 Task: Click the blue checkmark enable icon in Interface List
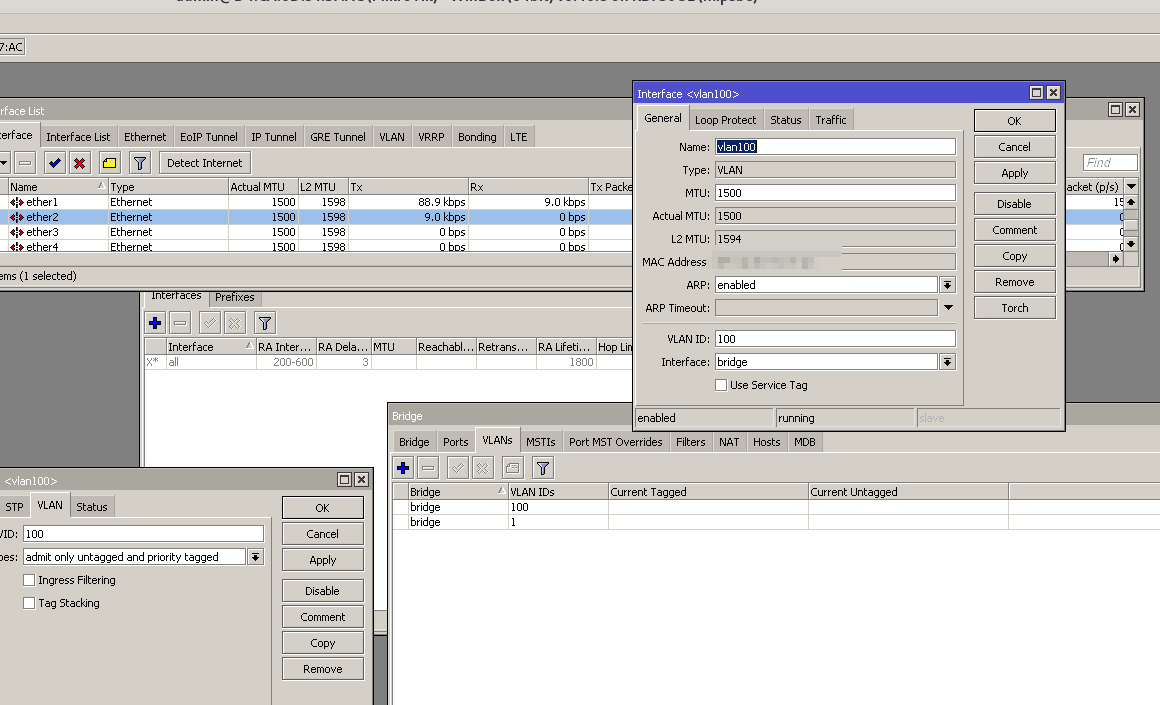point(55,163)
